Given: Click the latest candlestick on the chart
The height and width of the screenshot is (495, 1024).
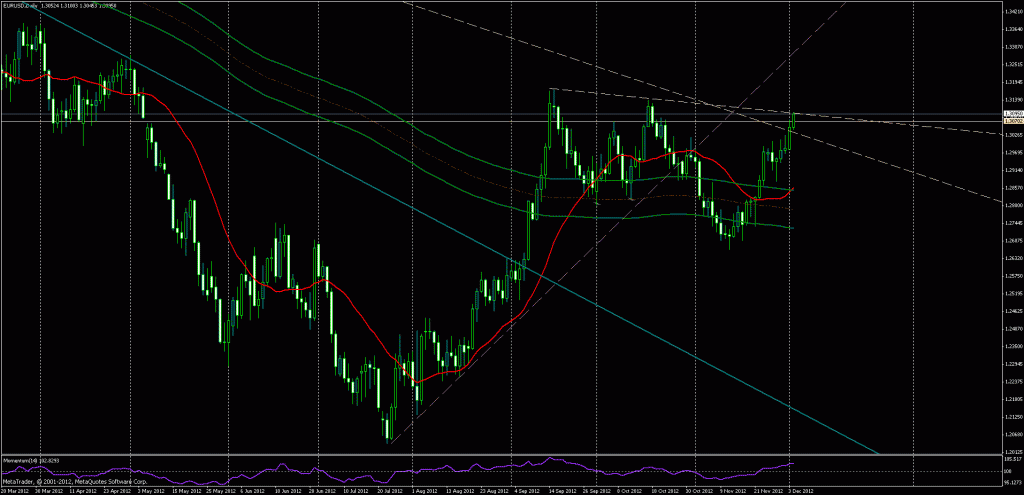Looking at the screenshot, I should click(x=794, y=120).
